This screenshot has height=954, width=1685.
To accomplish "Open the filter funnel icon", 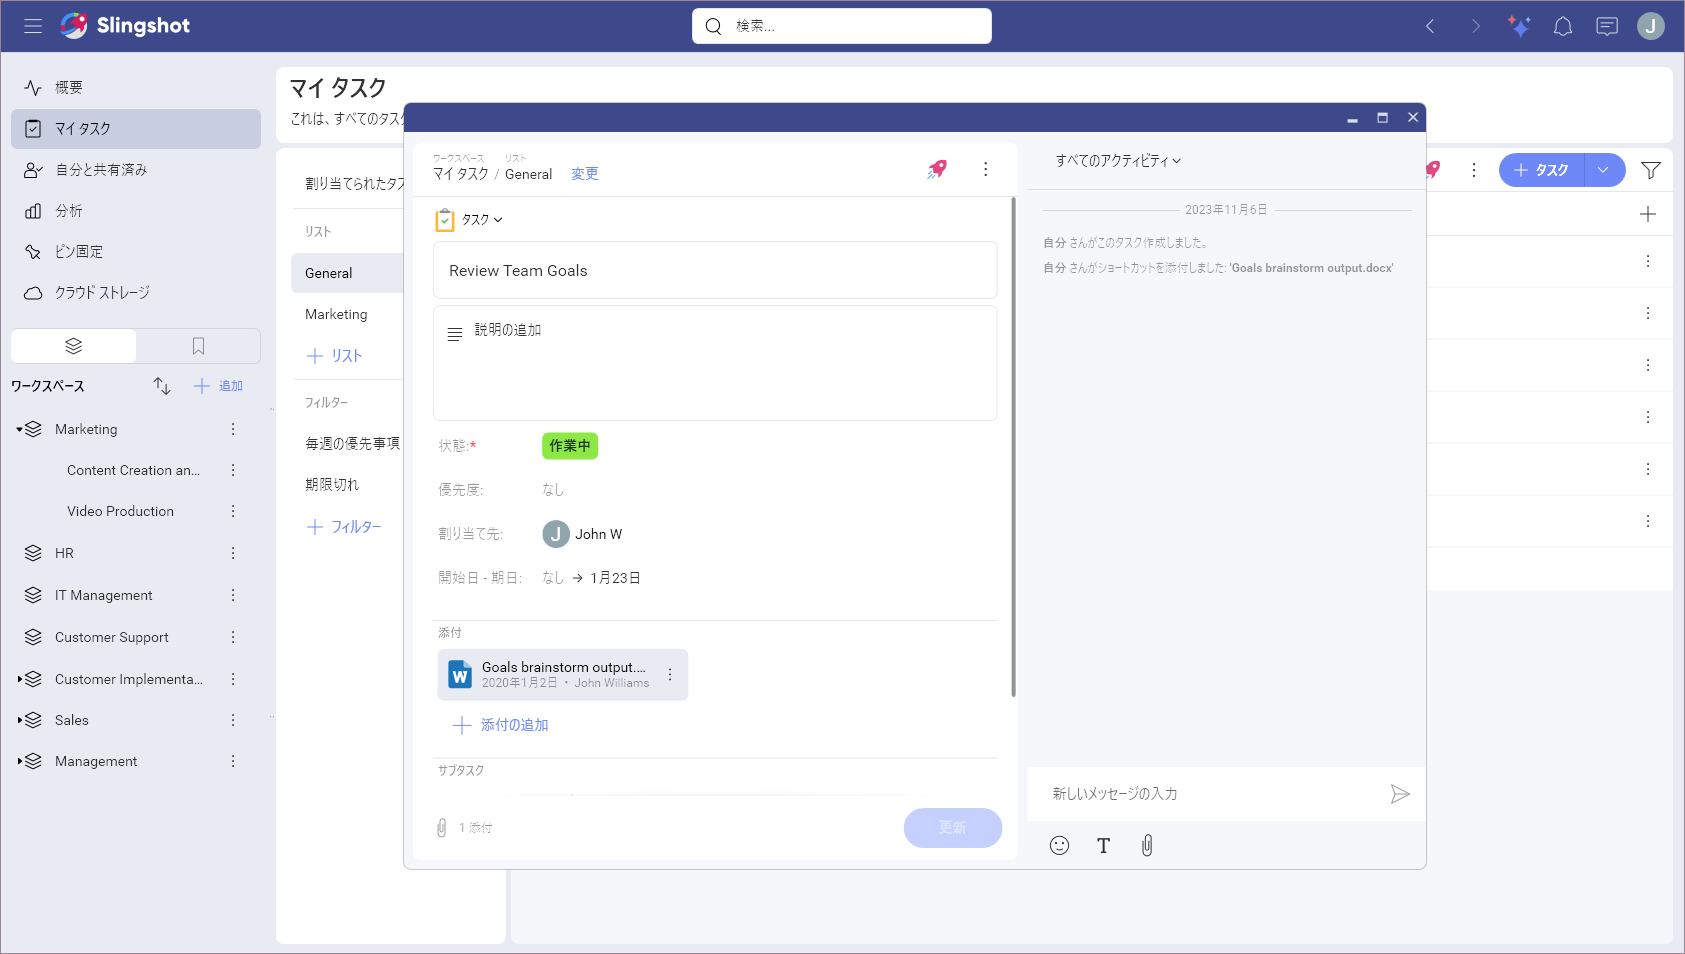I will coord(1651,170).
